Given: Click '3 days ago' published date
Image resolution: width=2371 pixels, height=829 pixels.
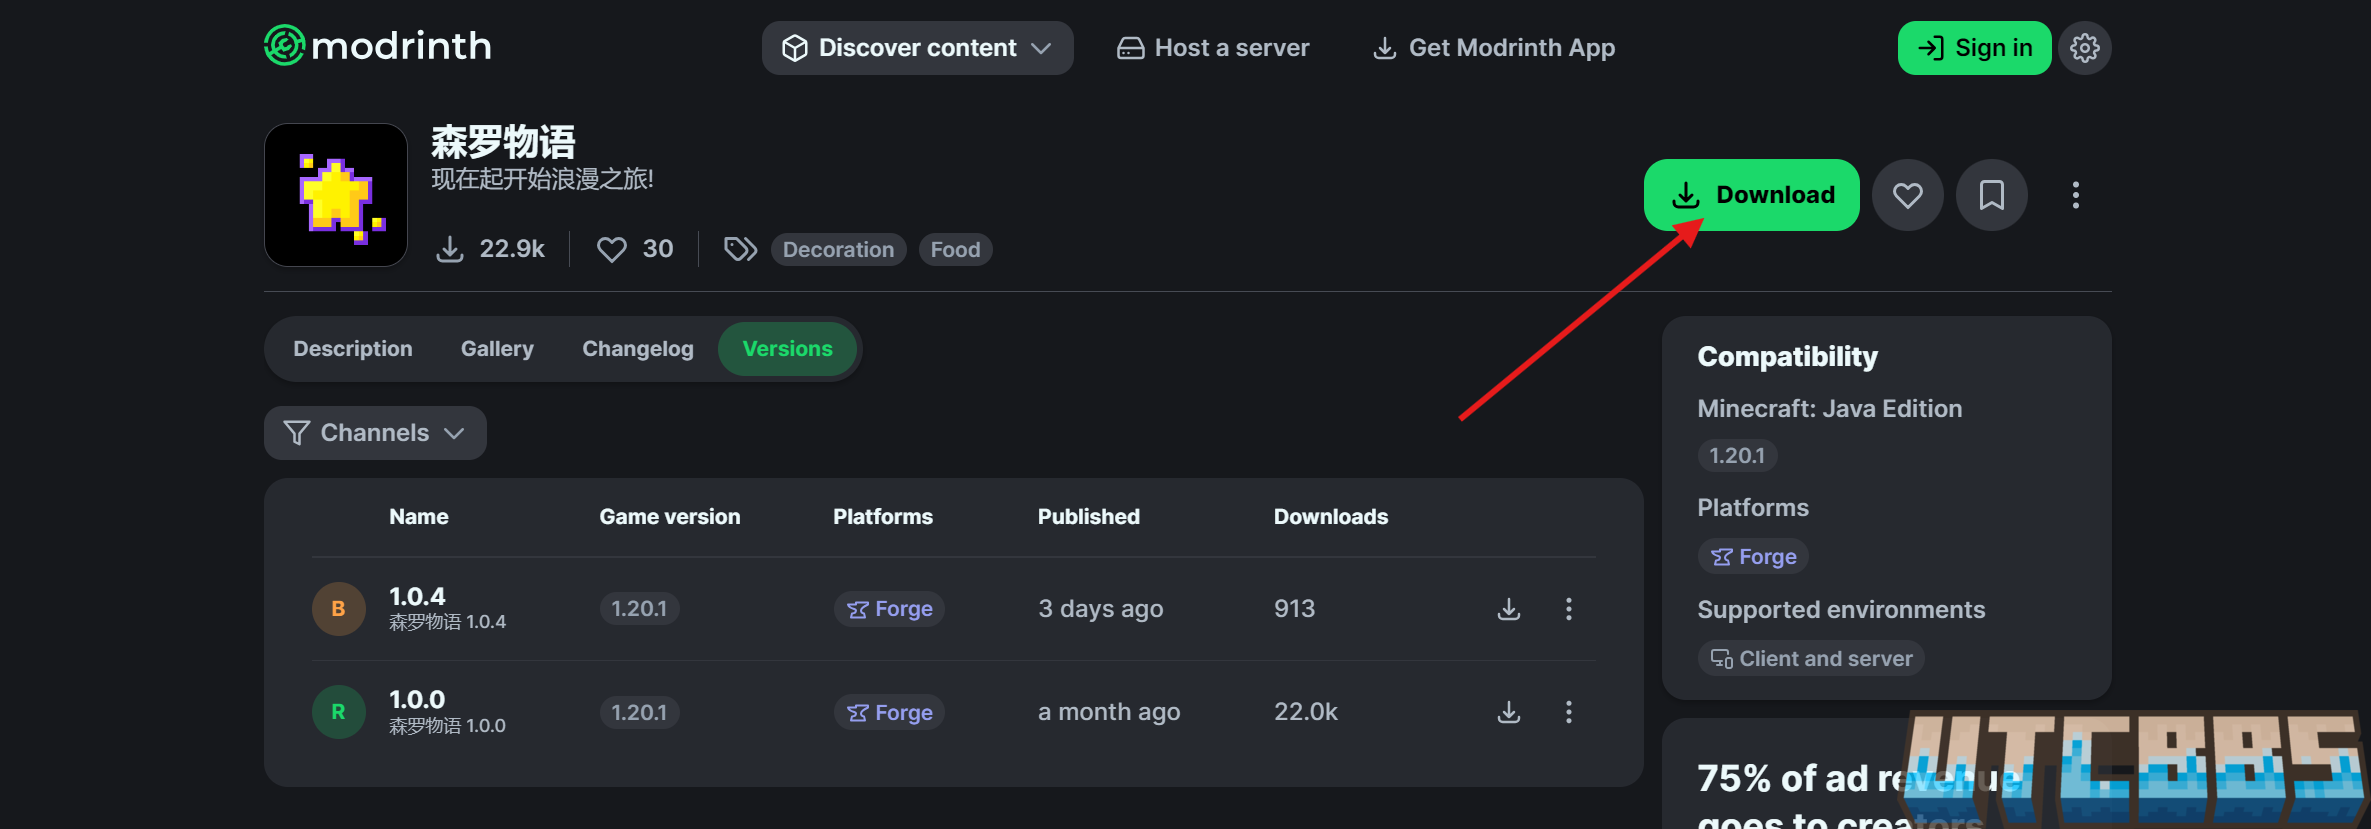Looking at the screenshot, I should click(1100, 609).
